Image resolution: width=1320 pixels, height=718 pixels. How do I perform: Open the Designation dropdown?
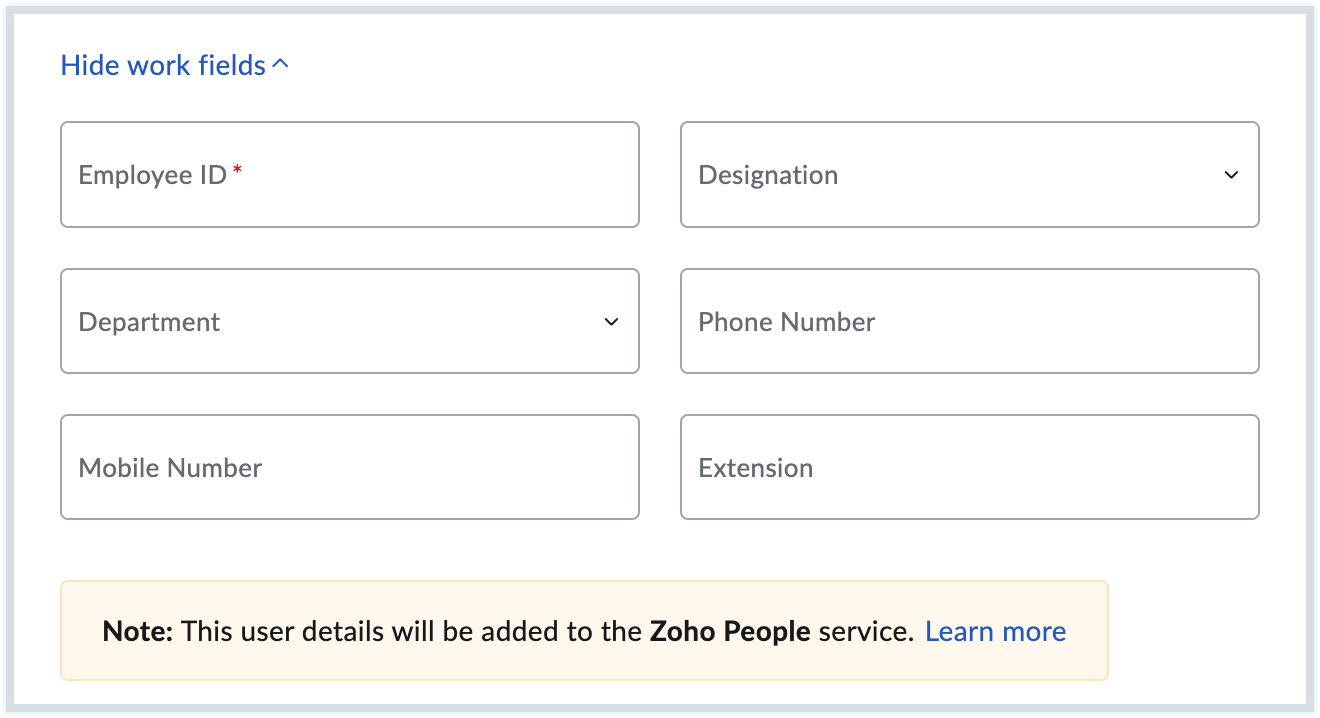coord(968,175)
